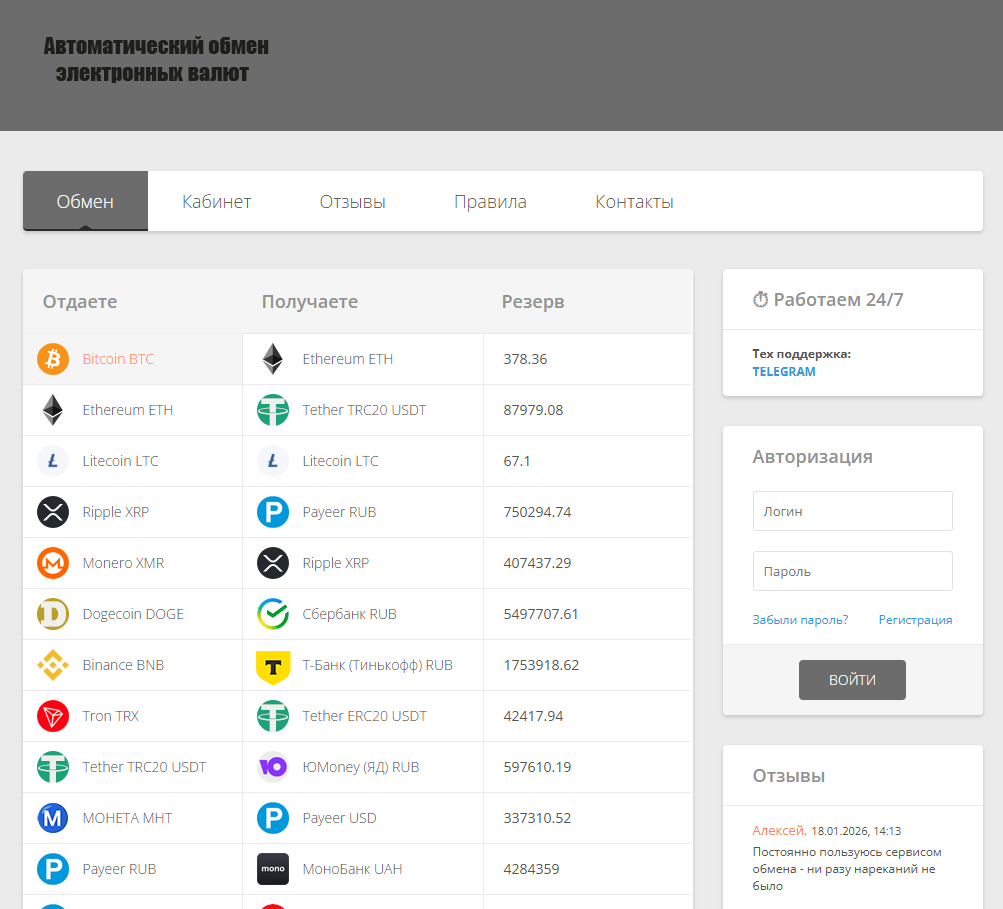
Task: Click the Забыли пароль? link
Action: [x=800, y=619]
